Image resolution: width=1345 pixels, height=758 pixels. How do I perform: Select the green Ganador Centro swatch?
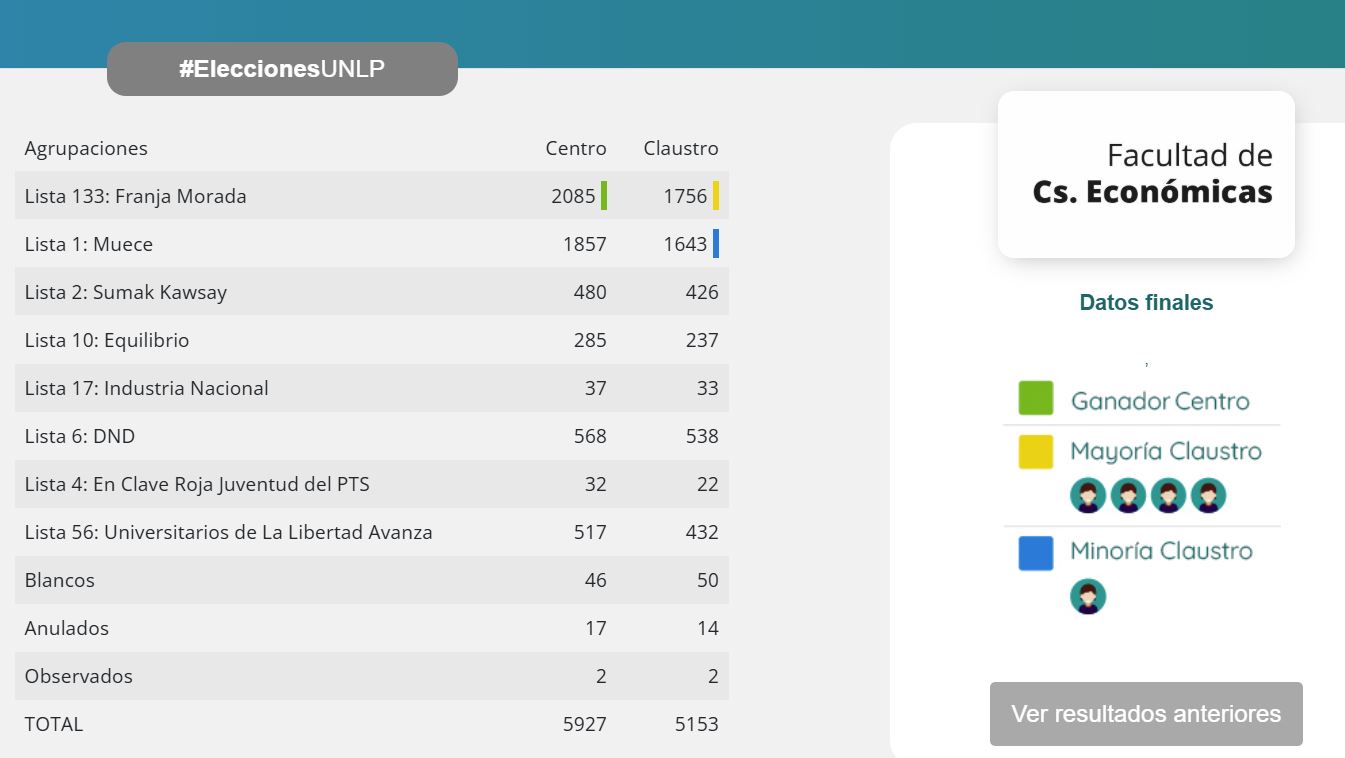1035,398
